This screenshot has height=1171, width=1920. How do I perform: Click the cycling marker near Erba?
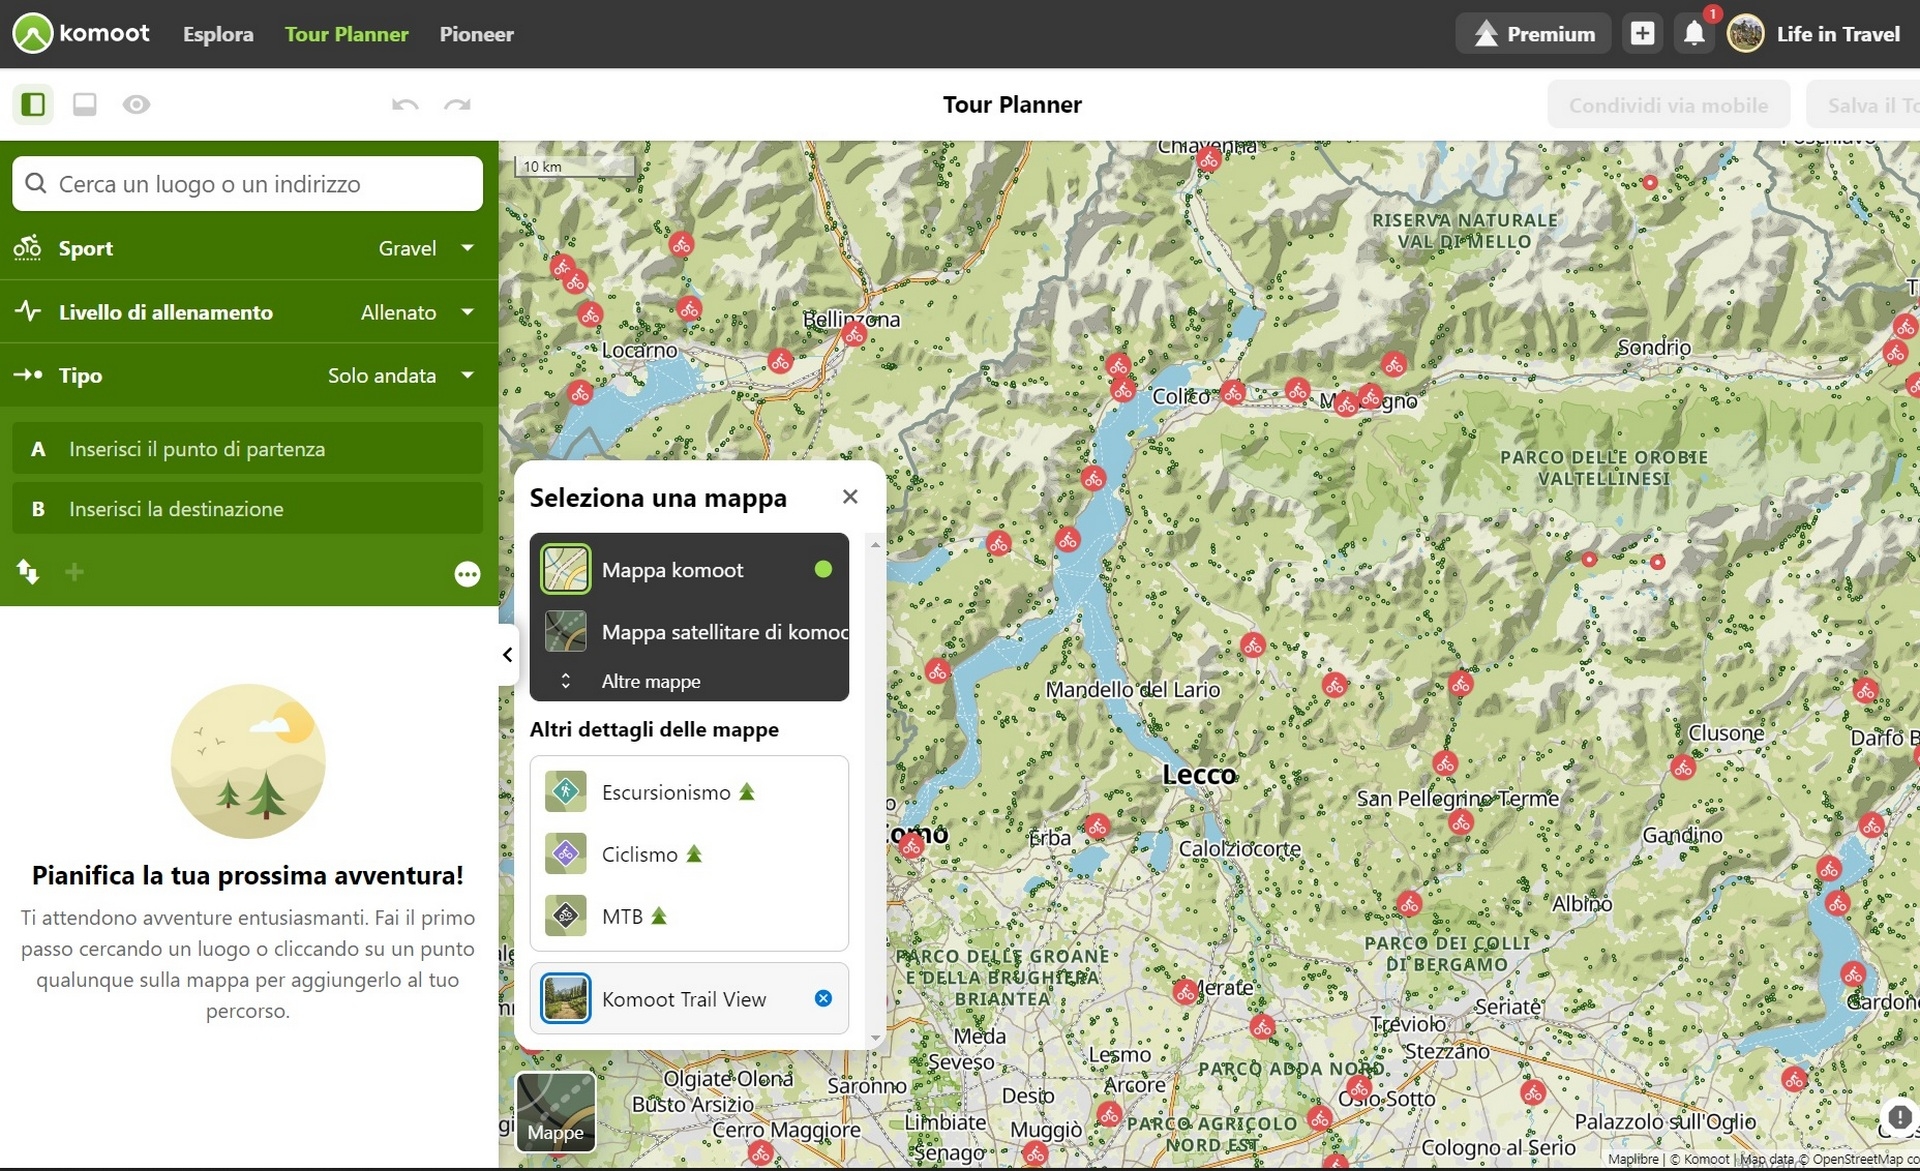(1098, 826)
